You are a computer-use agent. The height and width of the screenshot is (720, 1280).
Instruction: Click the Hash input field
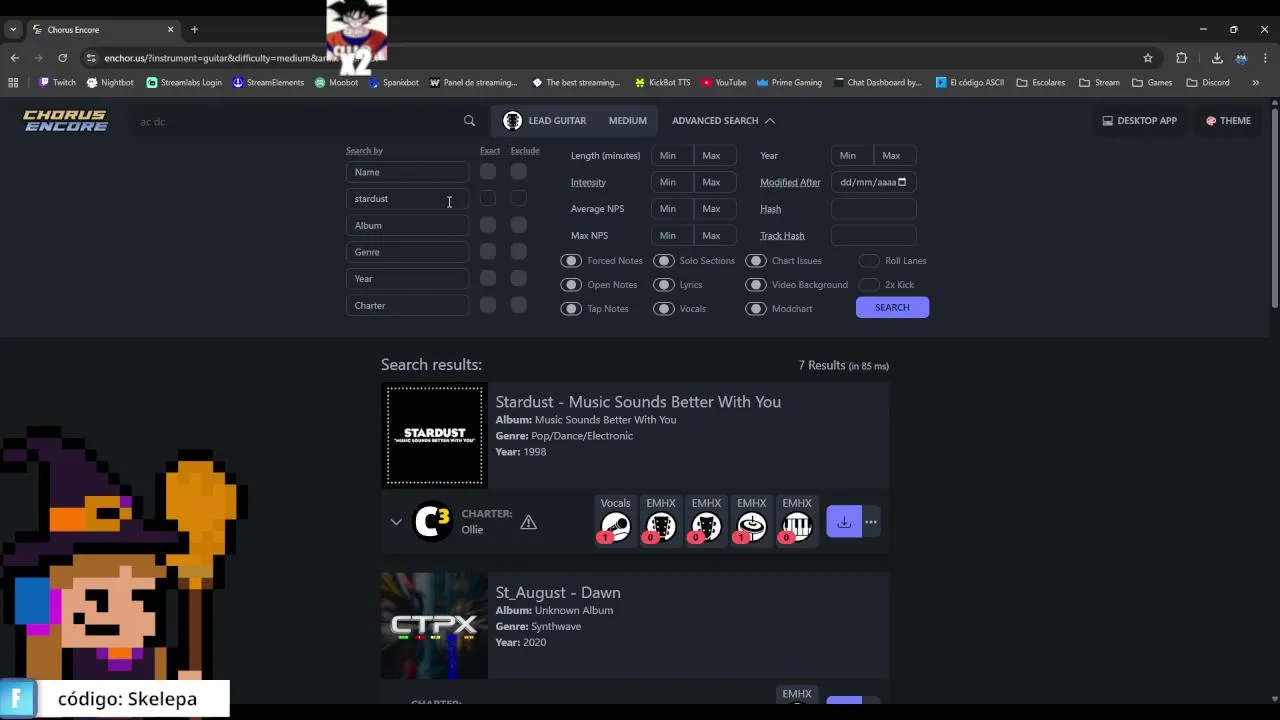coord(873,209)
